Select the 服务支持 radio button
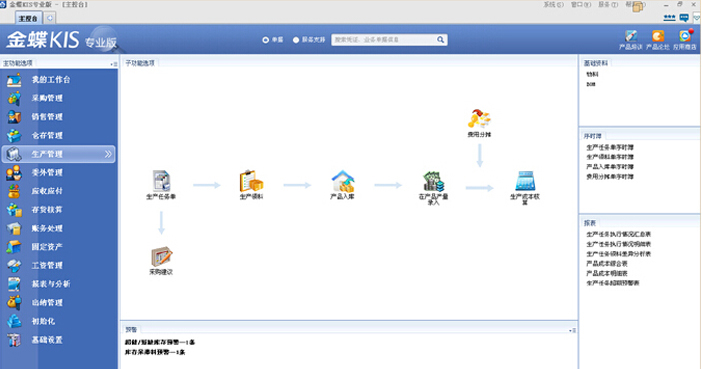 296,40
